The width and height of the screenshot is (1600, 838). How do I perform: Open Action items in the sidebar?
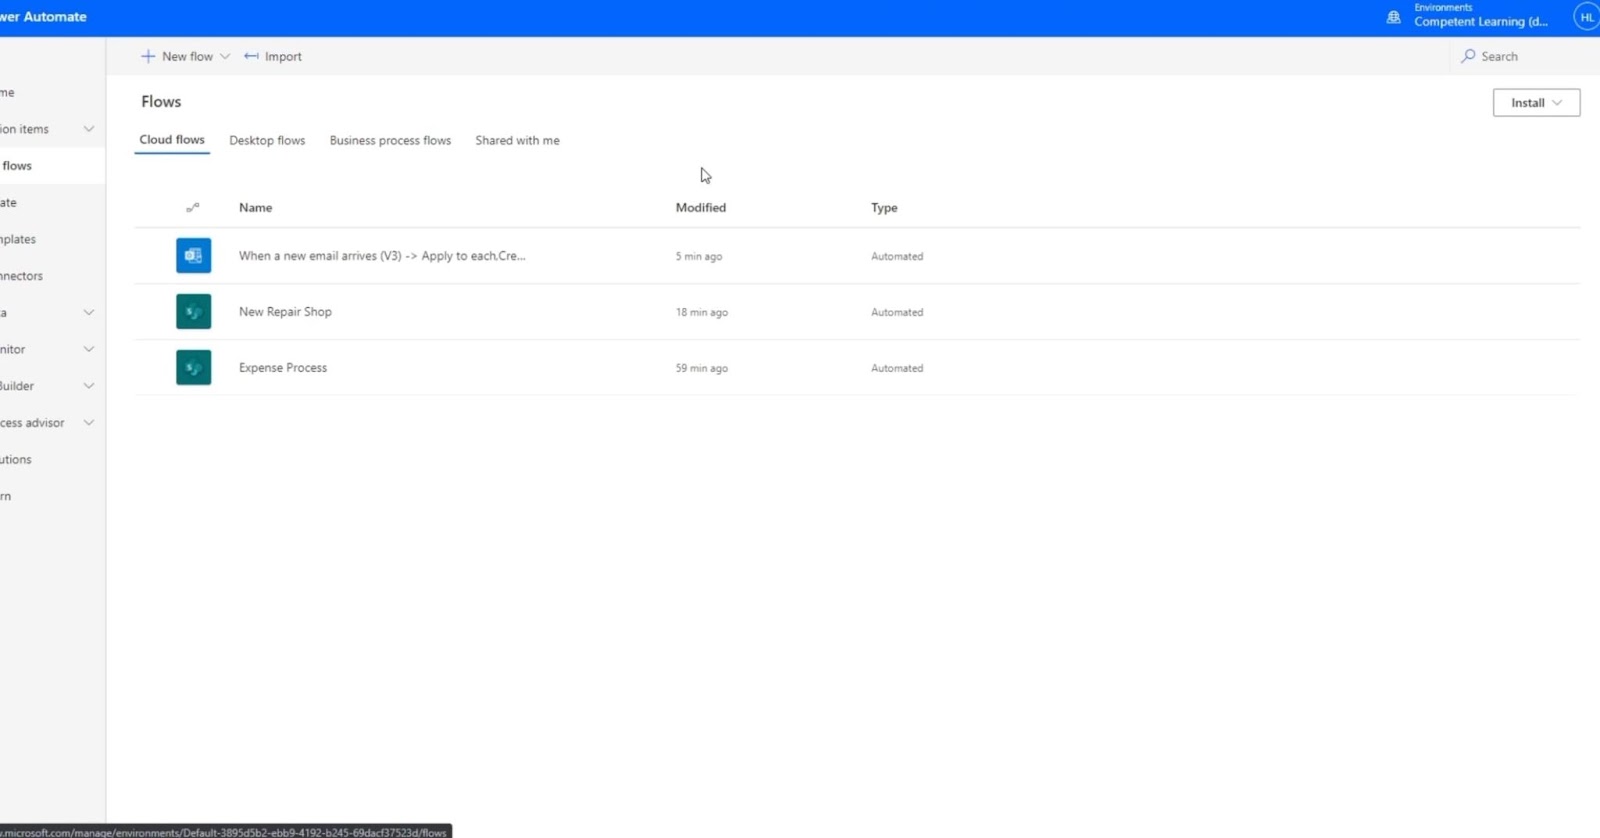coord(24,129)
